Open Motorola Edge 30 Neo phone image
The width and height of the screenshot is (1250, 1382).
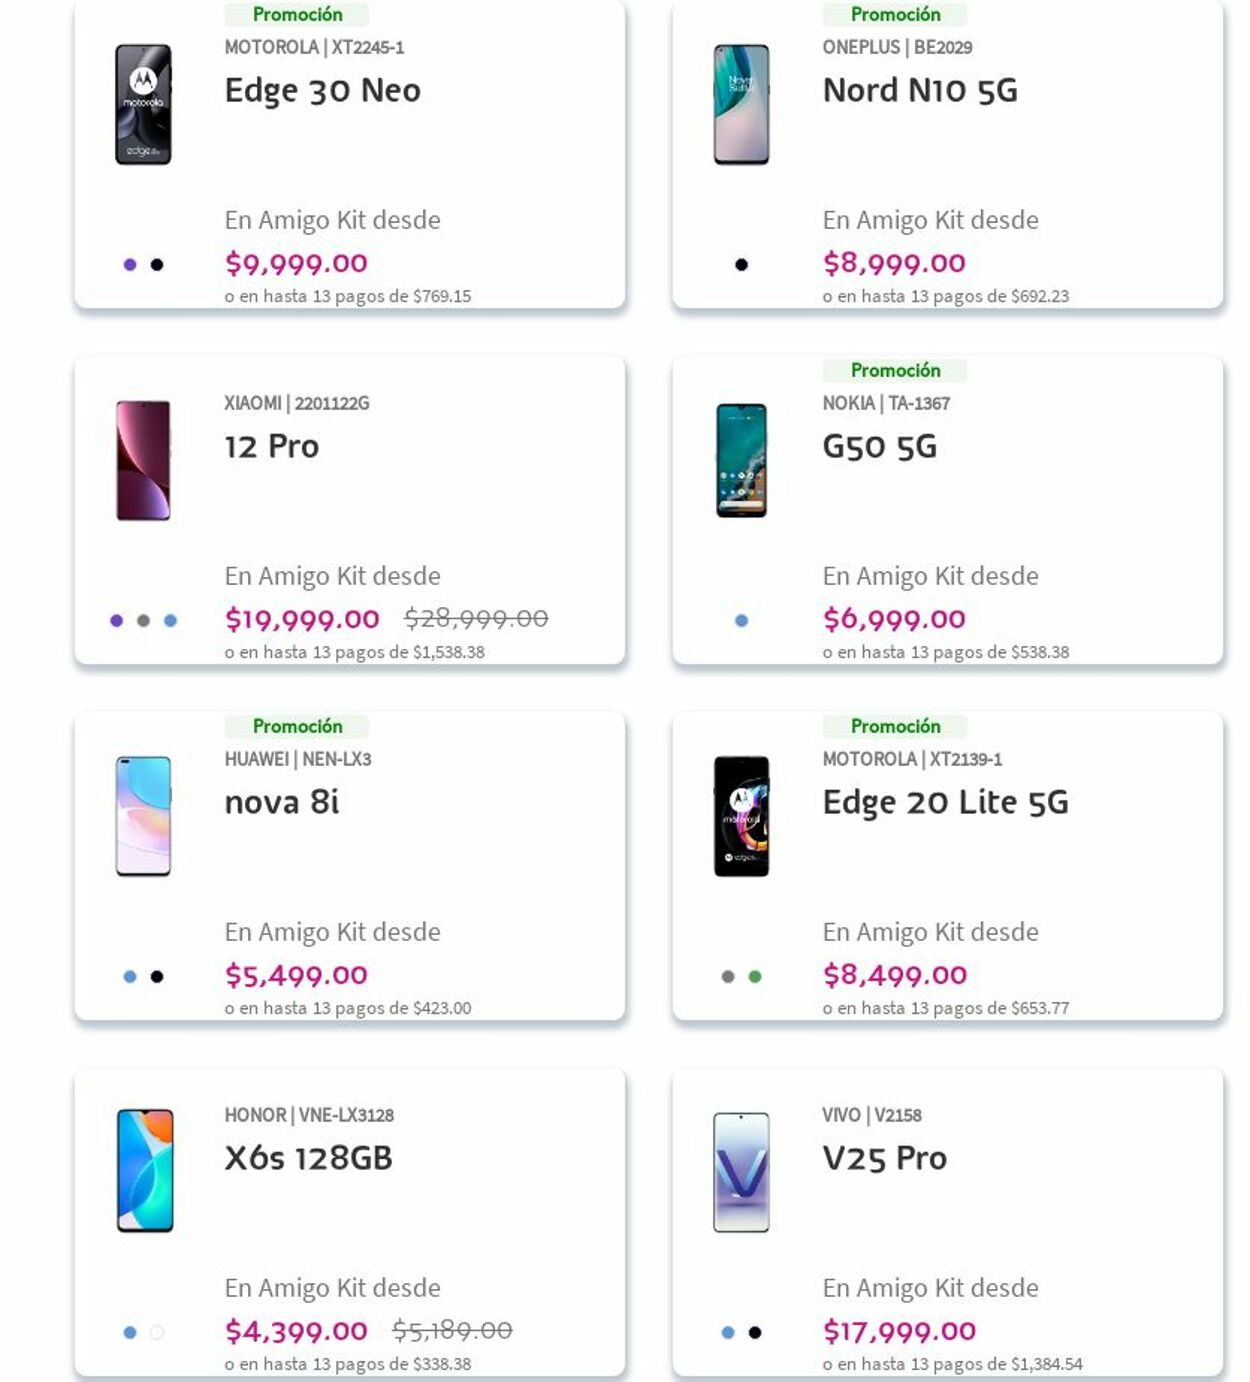point(143,104)
